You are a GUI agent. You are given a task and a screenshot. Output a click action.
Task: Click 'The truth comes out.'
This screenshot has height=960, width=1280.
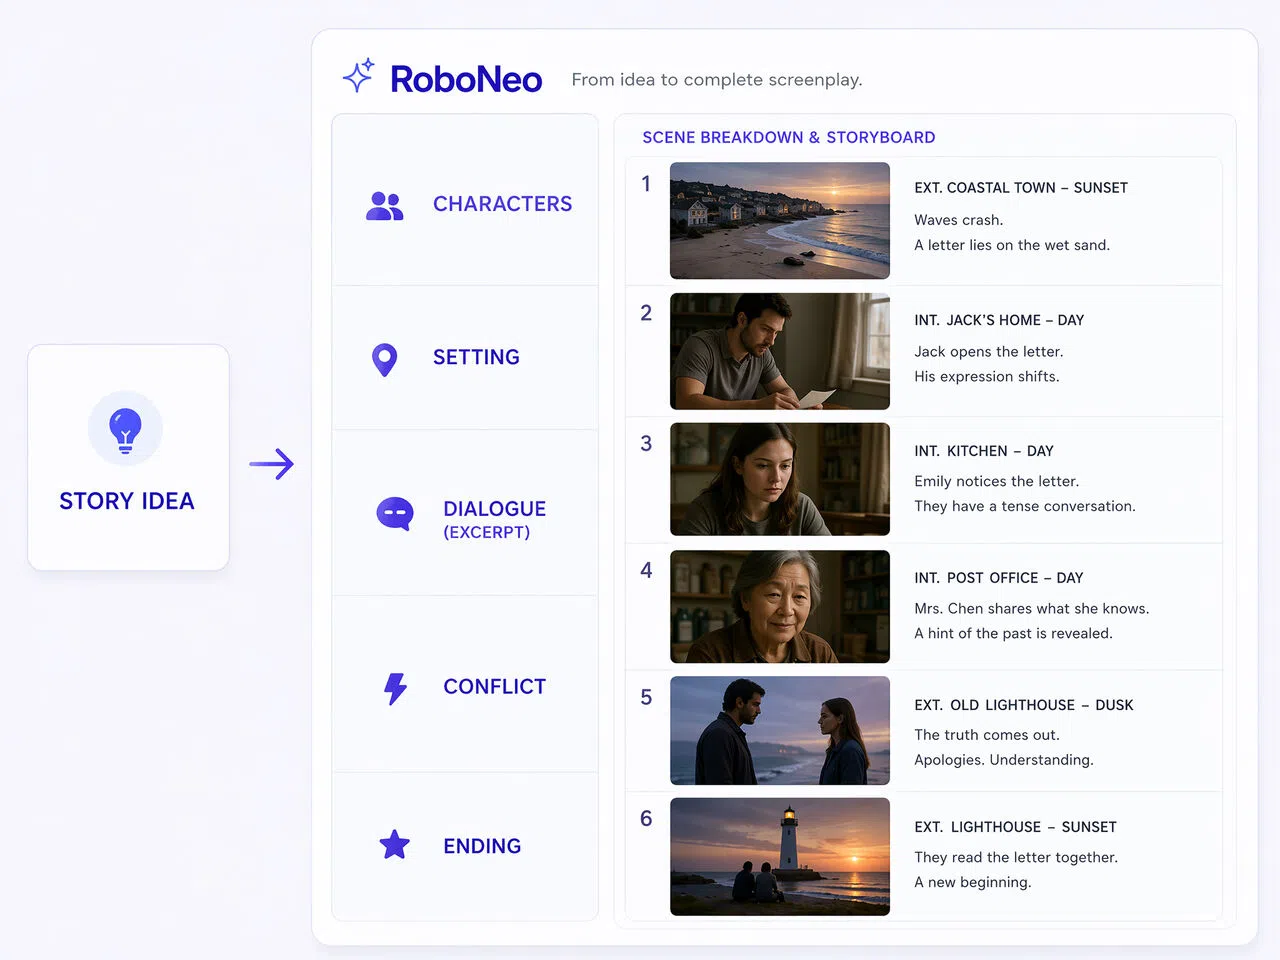[987, 735]
